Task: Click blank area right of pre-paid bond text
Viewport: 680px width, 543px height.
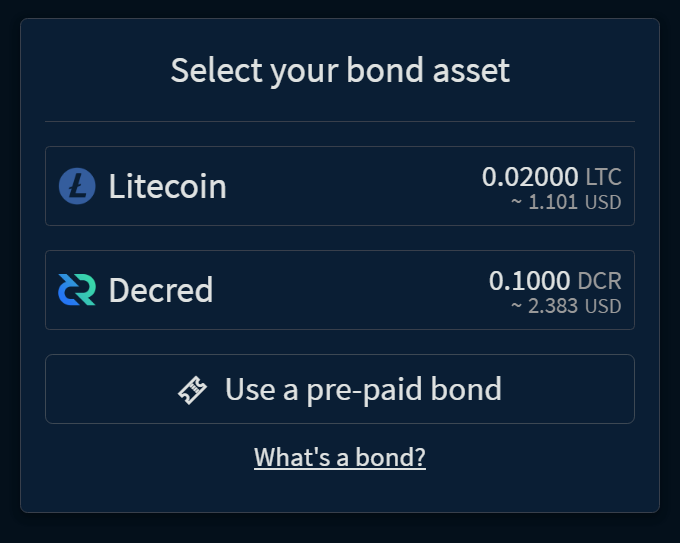Action: coord(570,389)
